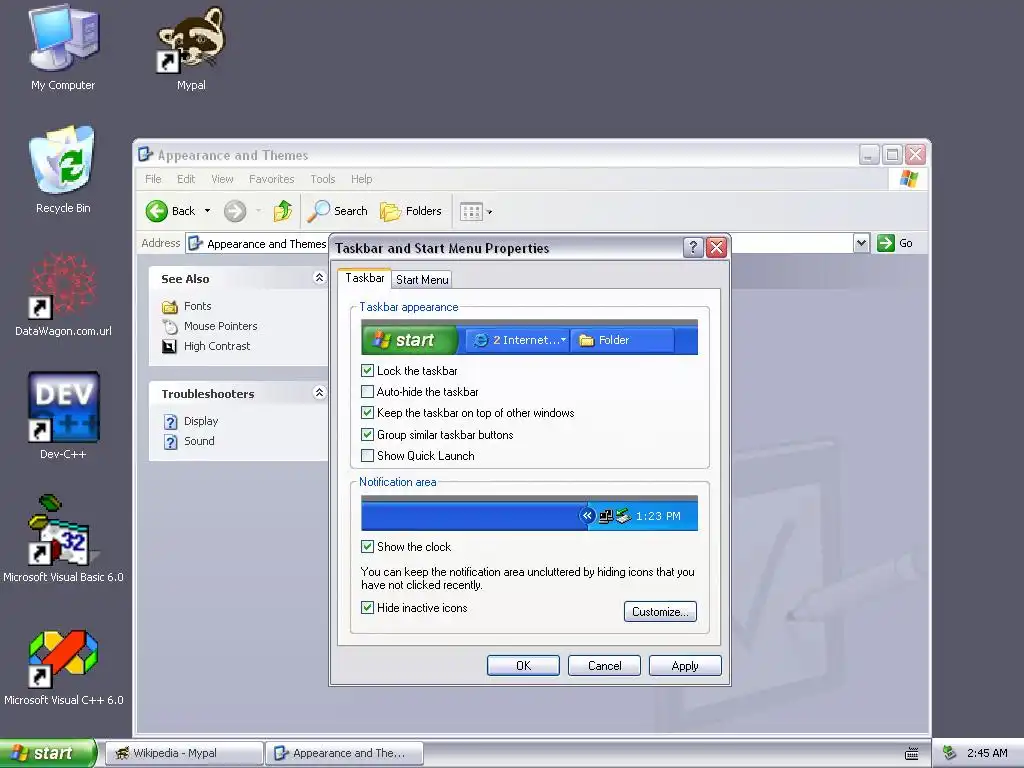Open the Address bar dropdown arrow
The image size is (1024, 768).
tap(861, 243)
